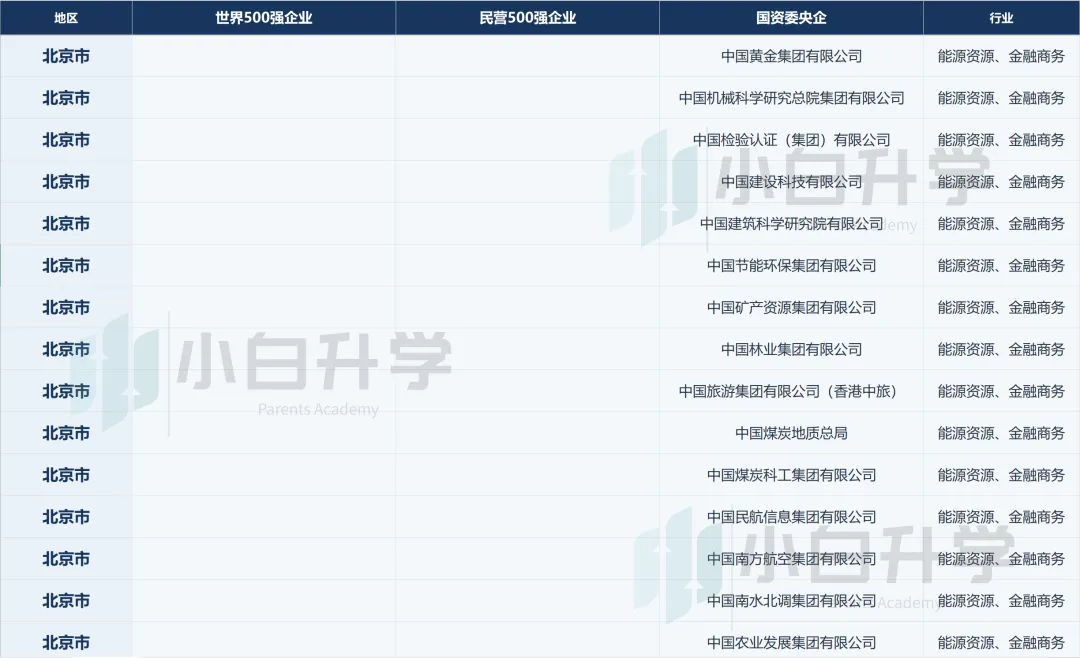Click 能源资源、金融商务 in the 中国黄金集团 row
This screenshot has width=1080, height=658.
coord(1001,56)
